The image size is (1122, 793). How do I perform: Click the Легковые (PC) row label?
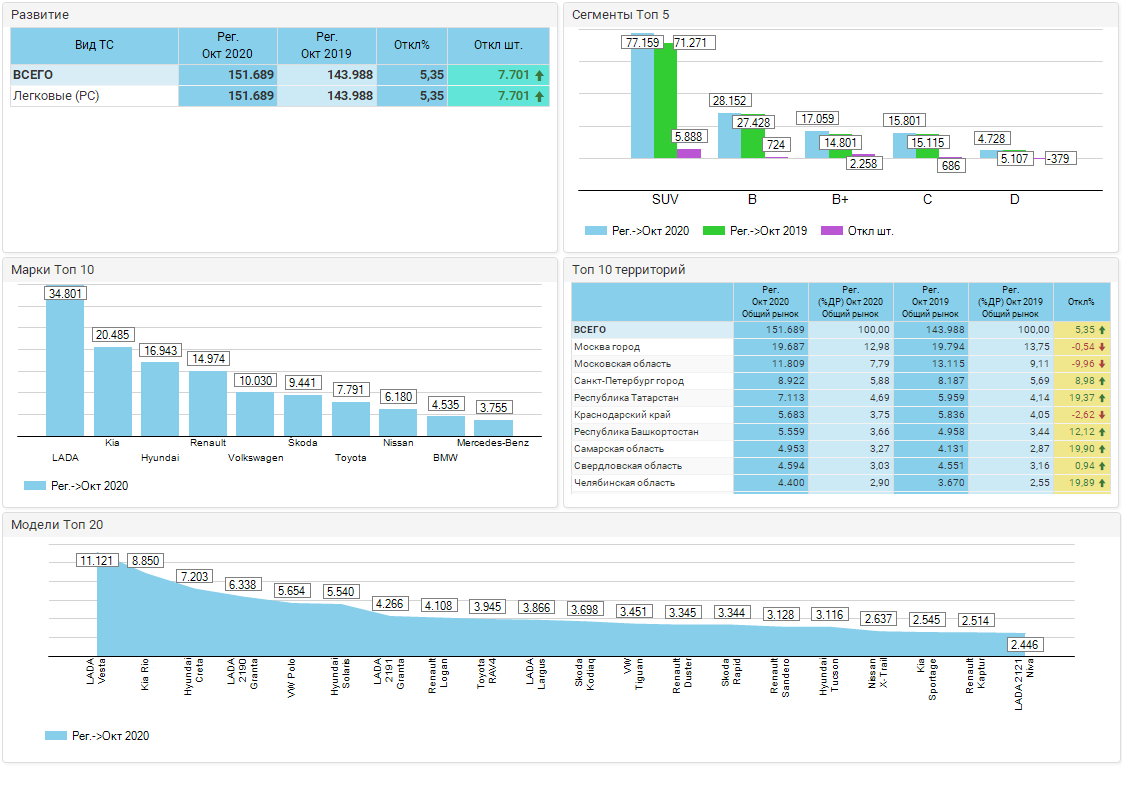(x=56, y=96)
